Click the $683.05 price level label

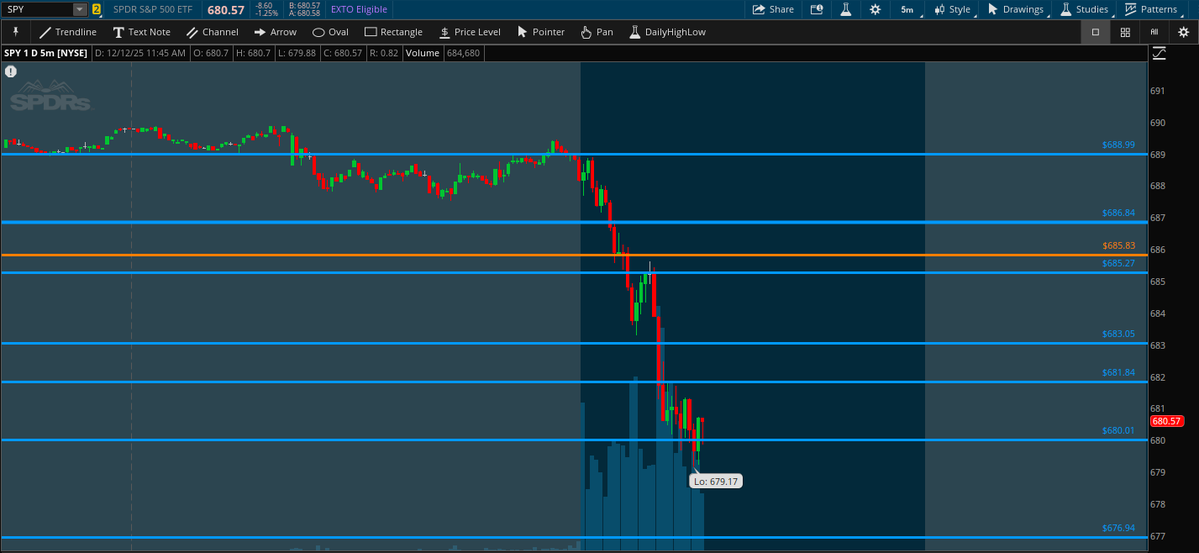tap(1118, 333)
